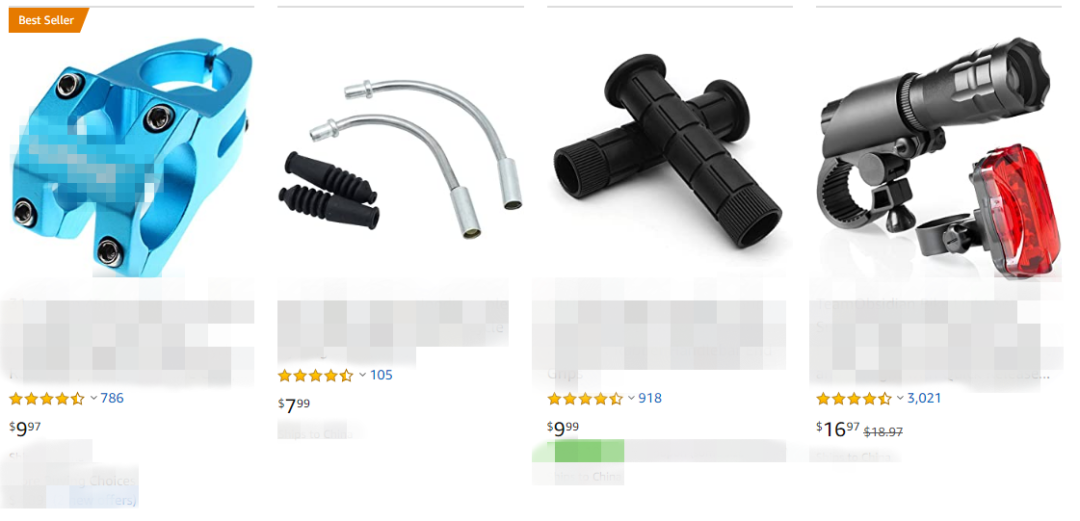Open the 918 reviews link
The image size is (1080, 521).
pos(650,398)
